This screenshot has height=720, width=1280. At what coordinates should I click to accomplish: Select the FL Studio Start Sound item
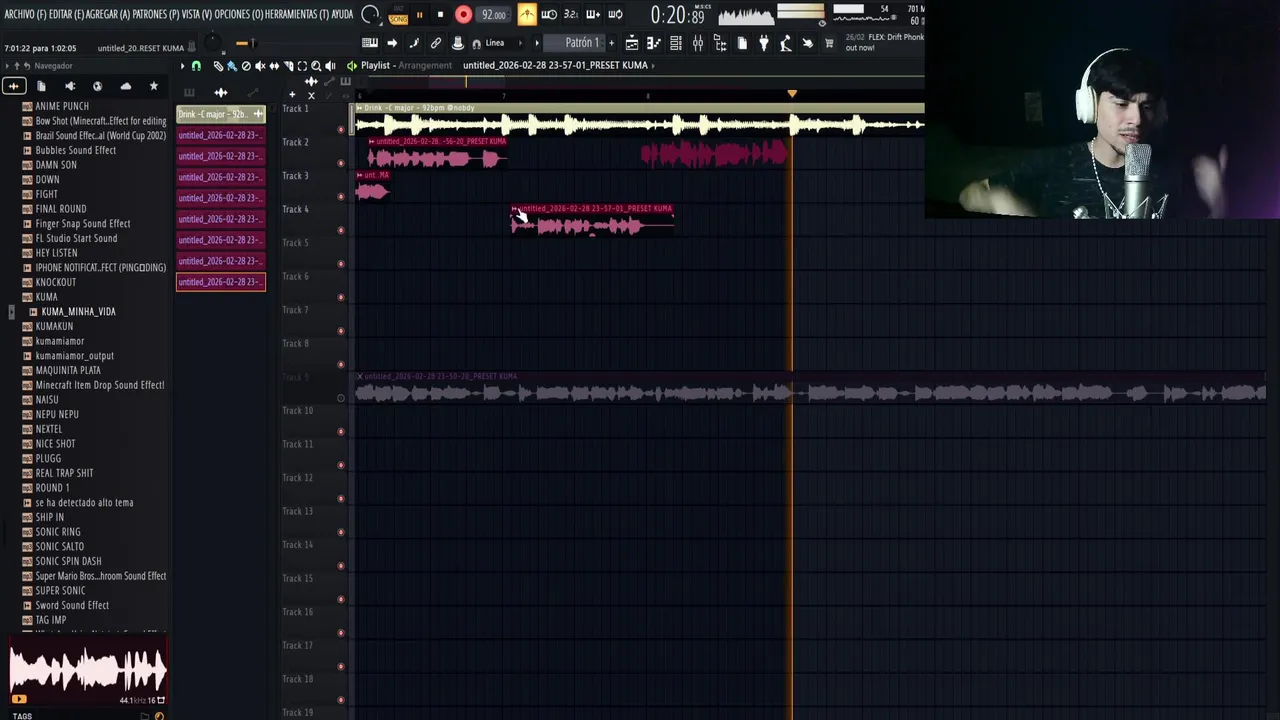[76, 238]
